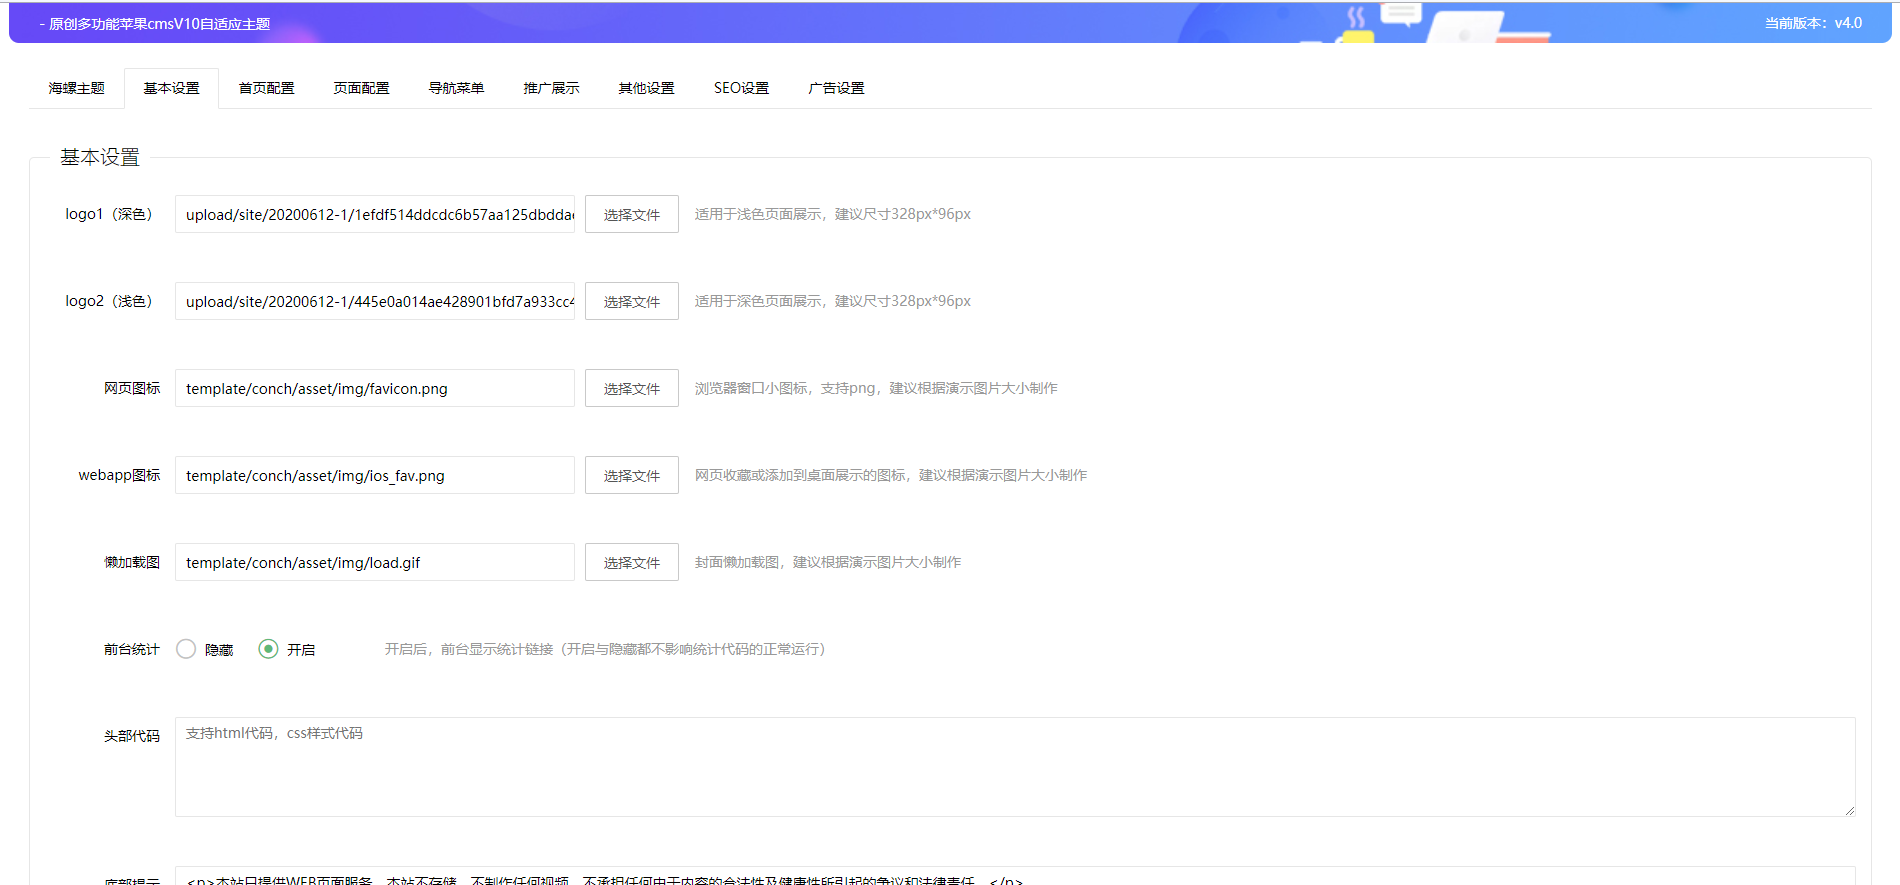Click hint 开启后，前台显示统计链接
The width and height of the screenshot is (1900, 885).
coord(469,649)
